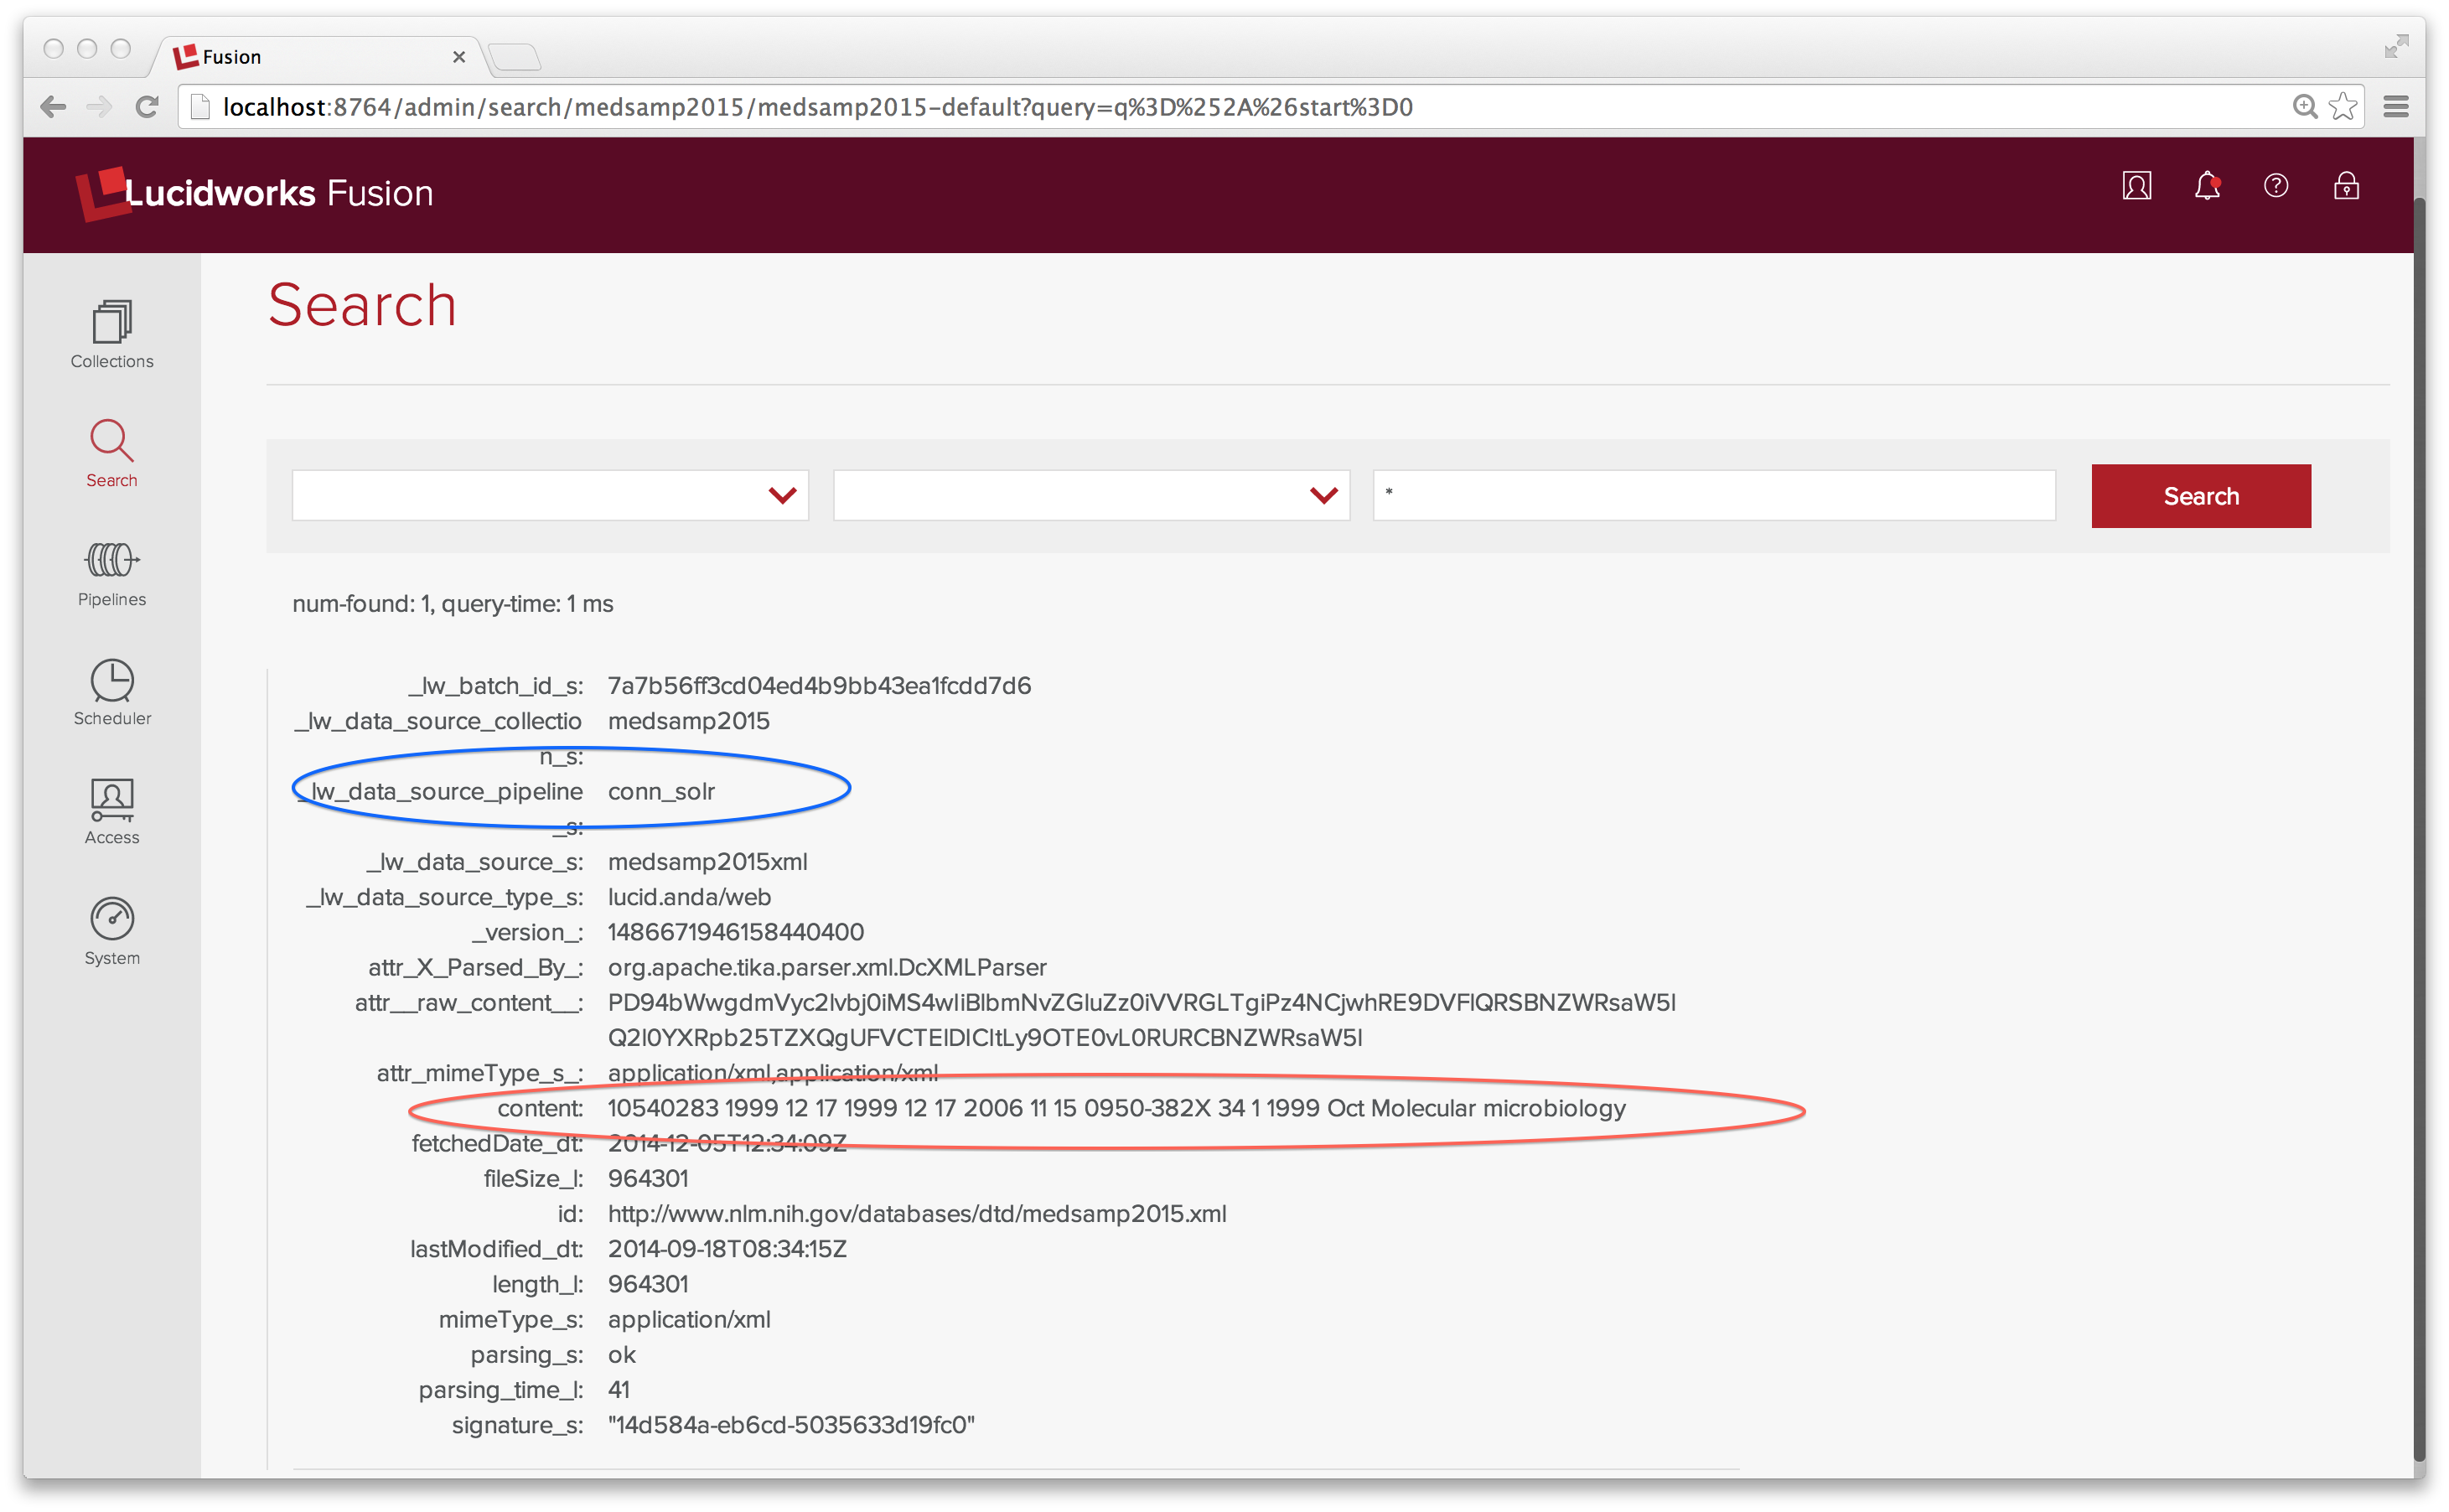The height and width of the screenshot is (1512, 2449).
Task: Click the id value medsamp2015.xml URL
Action: (x=917, y=1214)
